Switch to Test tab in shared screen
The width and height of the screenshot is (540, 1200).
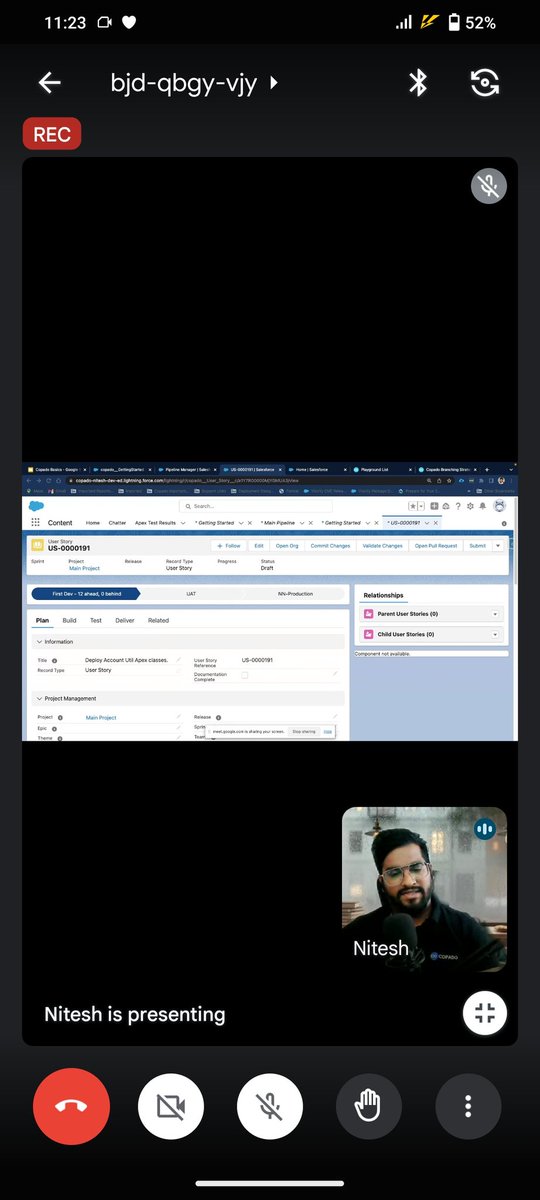pyautogui.click(x=96, y=621)
